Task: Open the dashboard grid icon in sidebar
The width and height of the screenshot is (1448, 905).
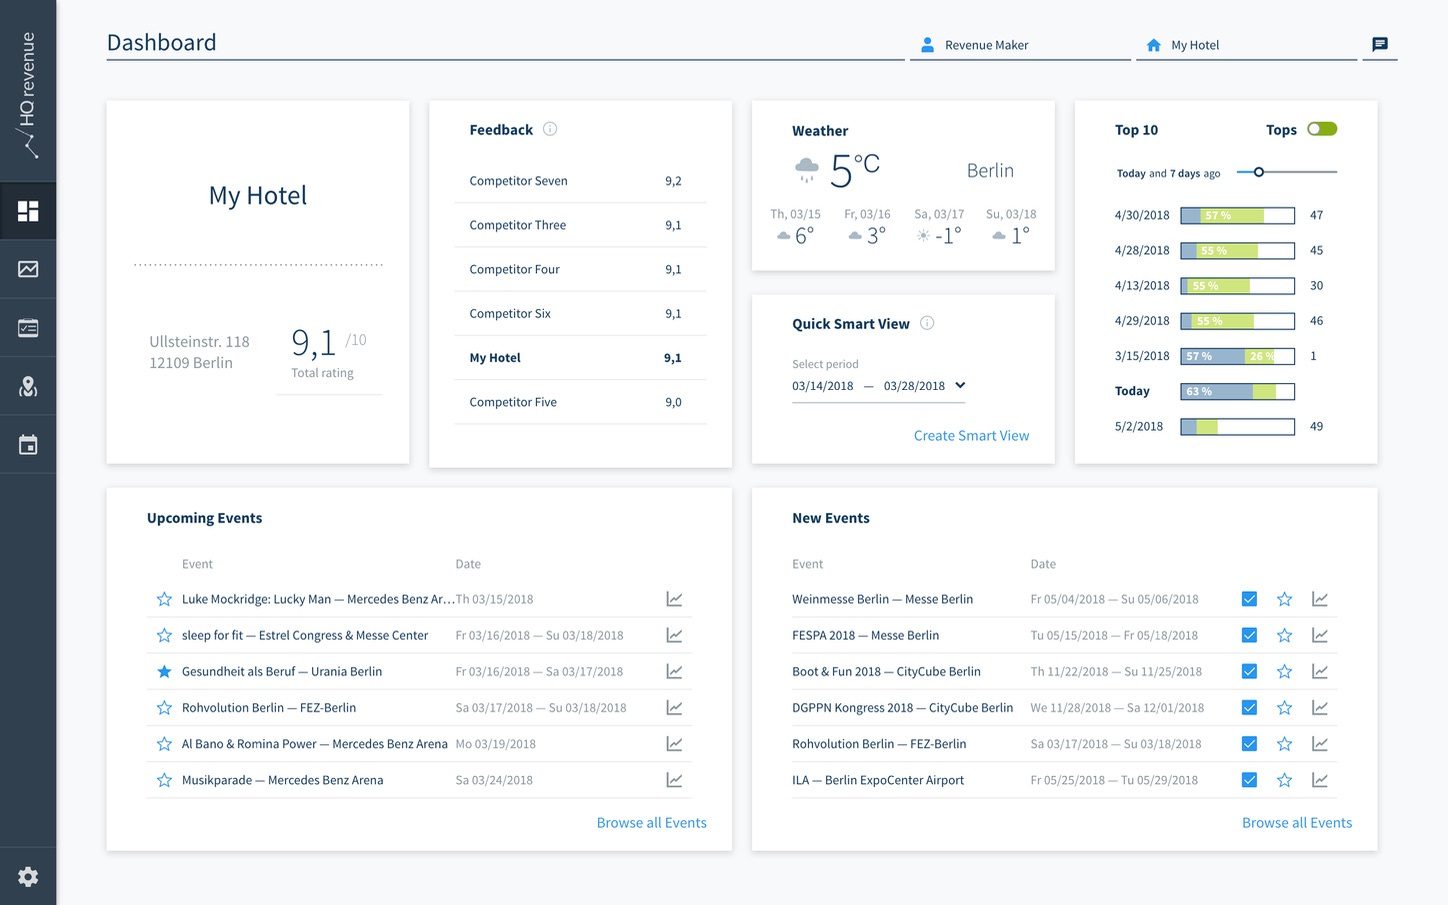Action: 28,211
